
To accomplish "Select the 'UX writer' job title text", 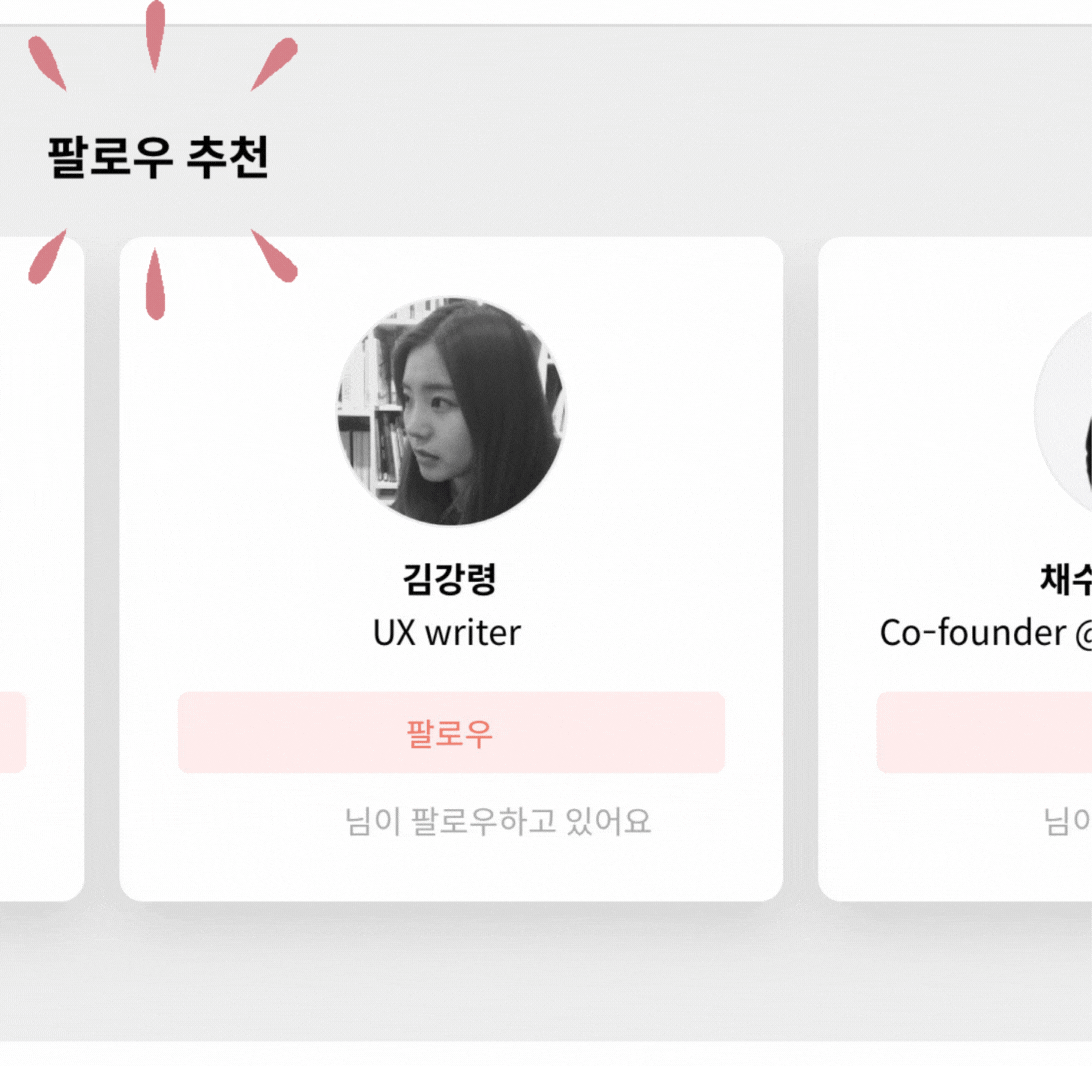I will (x=446, y=633).
